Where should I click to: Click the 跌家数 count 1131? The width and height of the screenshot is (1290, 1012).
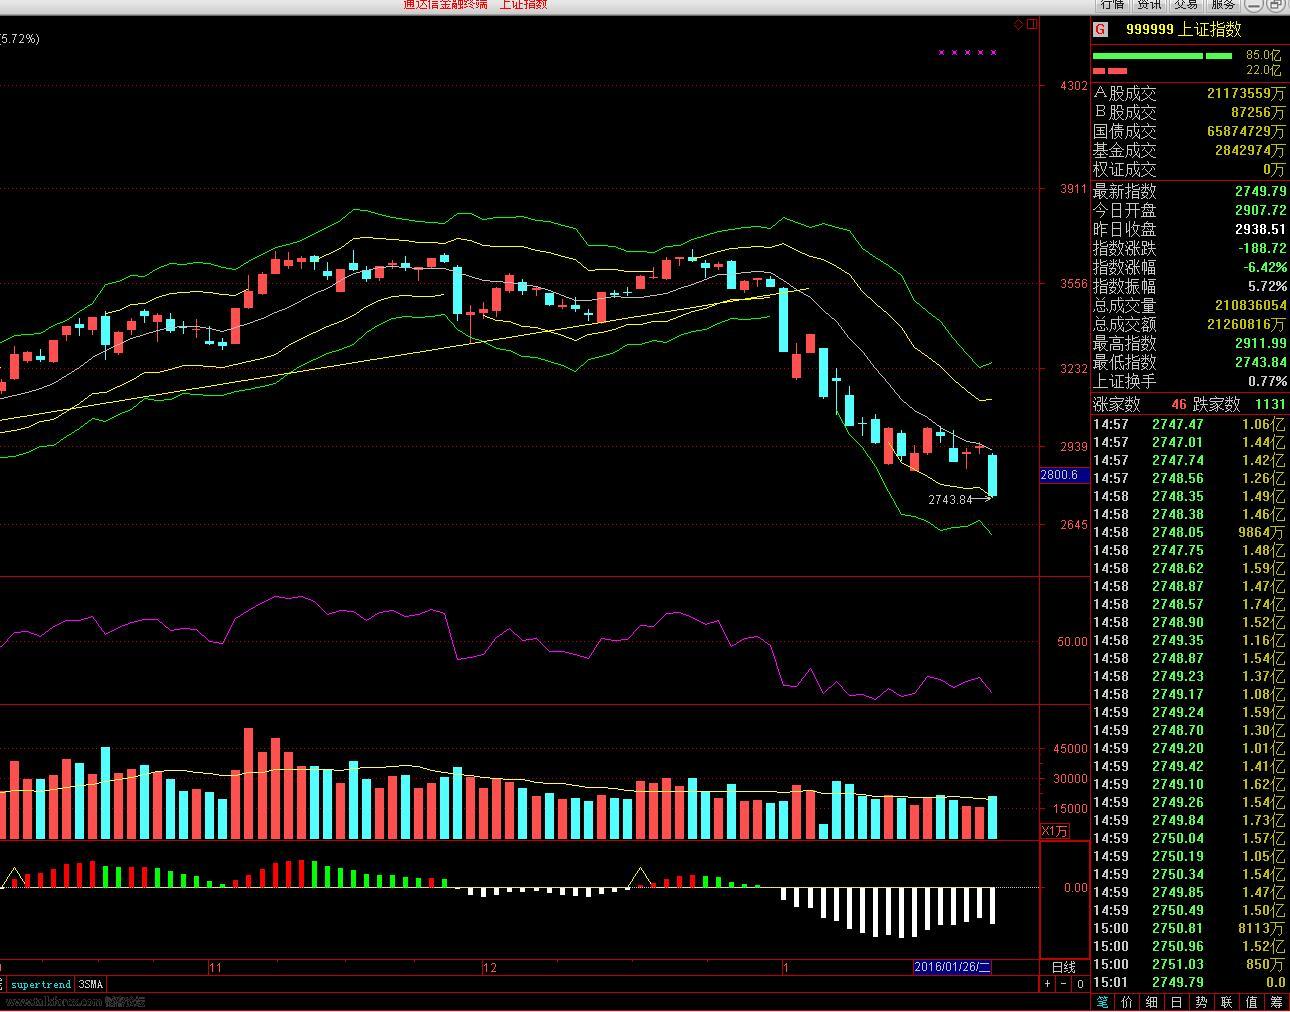[1270, 404]
